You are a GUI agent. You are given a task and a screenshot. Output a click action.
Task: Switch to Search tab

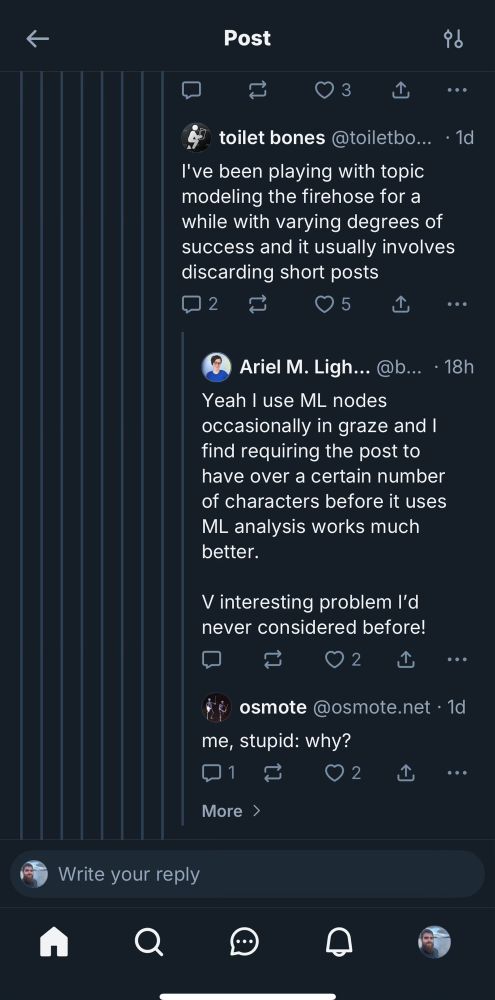149,941
